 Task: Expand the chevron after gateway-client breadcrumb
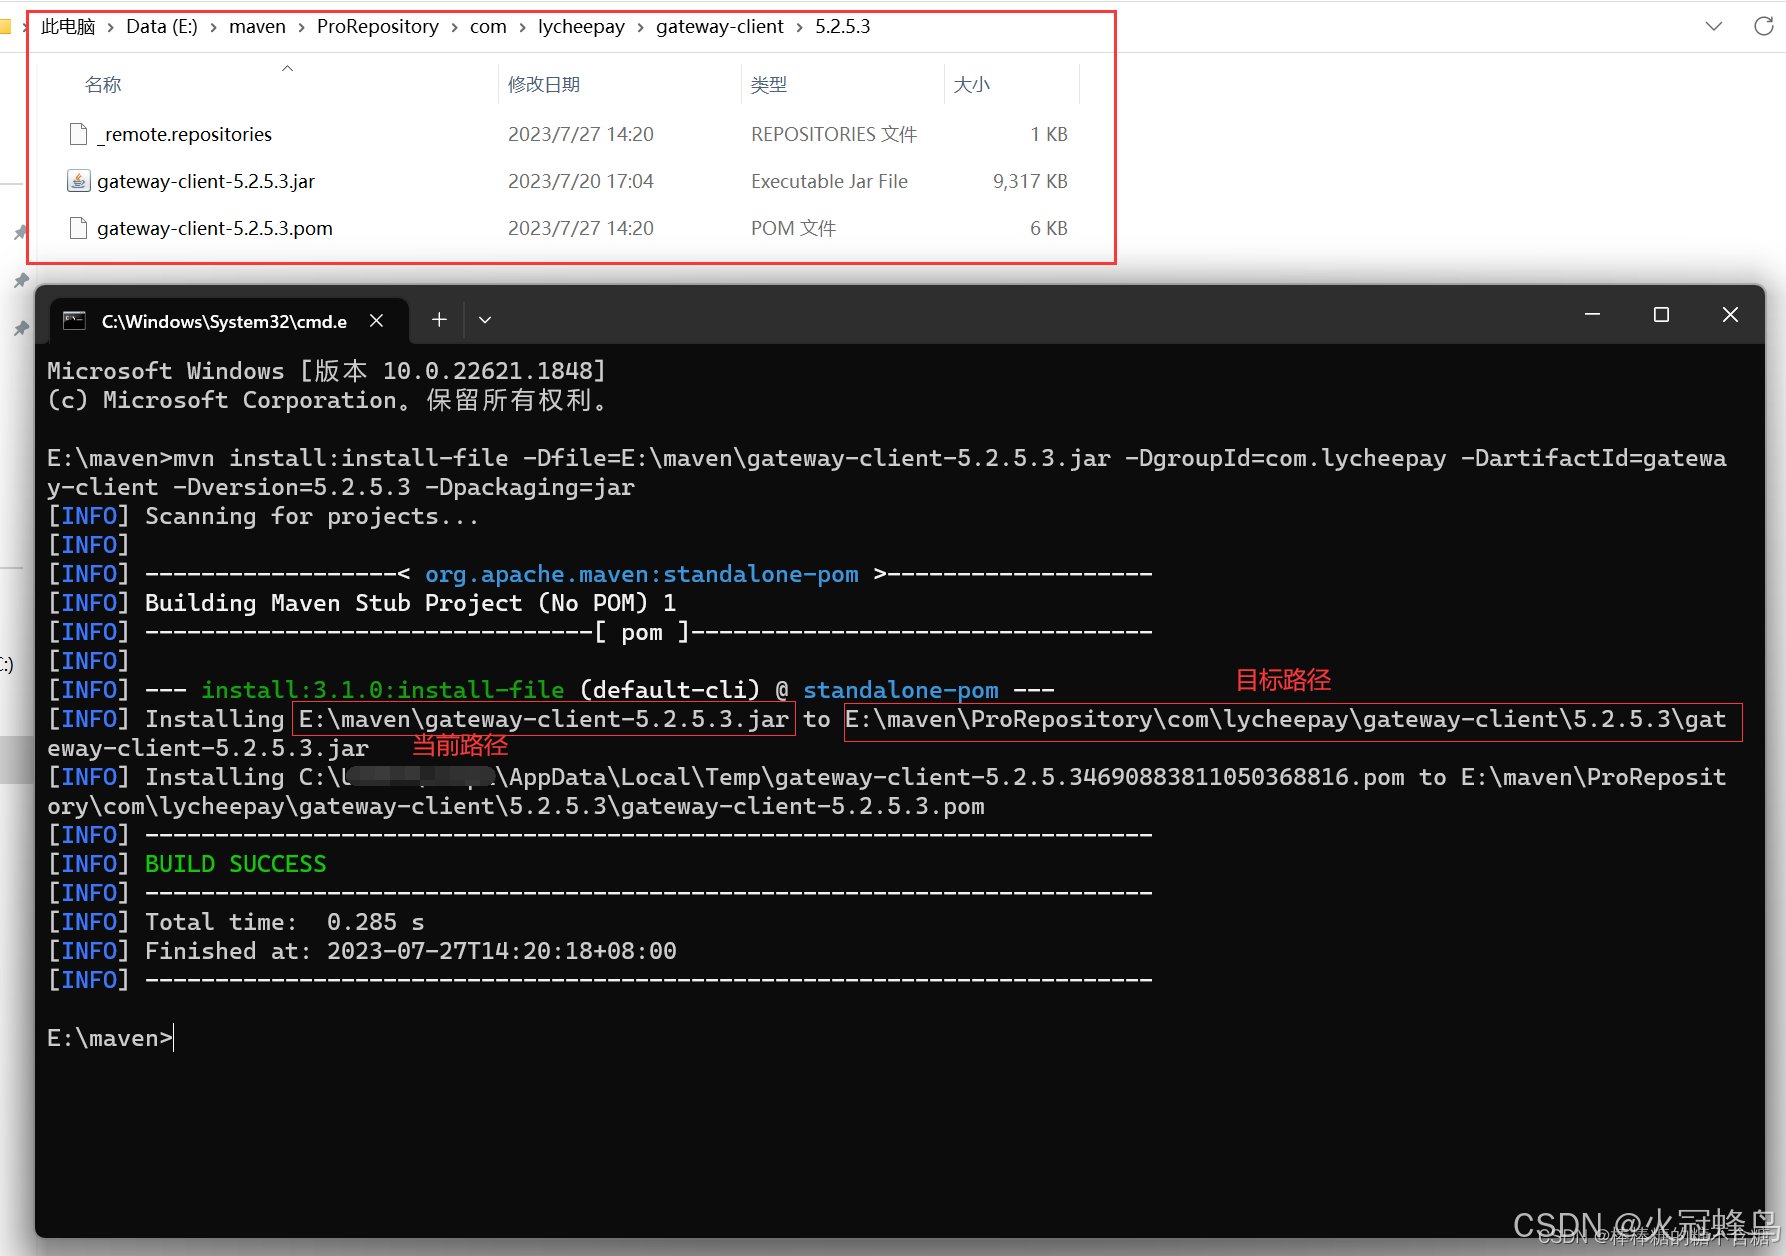tap(799, 27)
